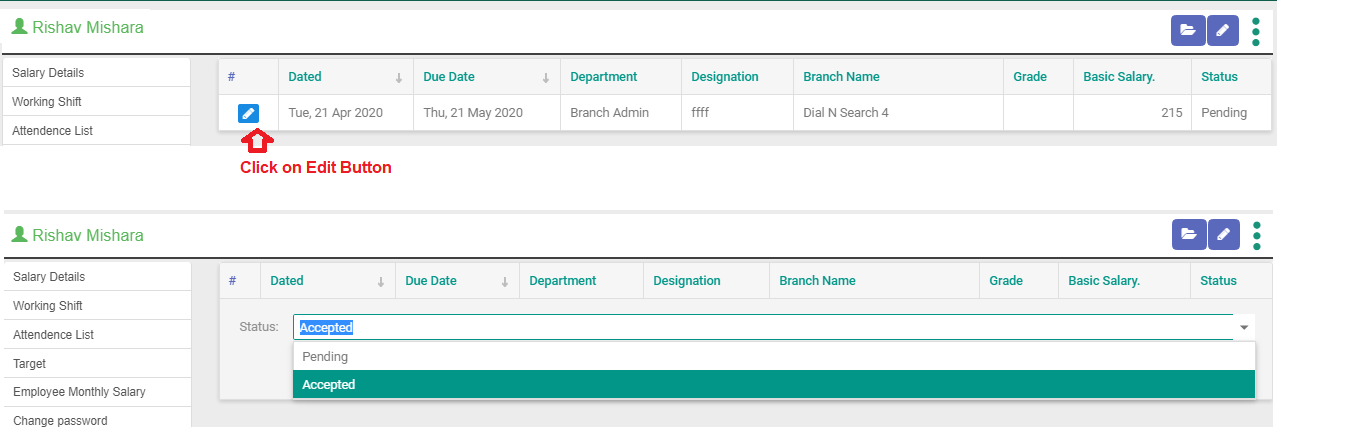This screenshot has height=430, width=1360.
Task: Open the three-dot menu in the upper panel
Action: (x=1256, y=31)
